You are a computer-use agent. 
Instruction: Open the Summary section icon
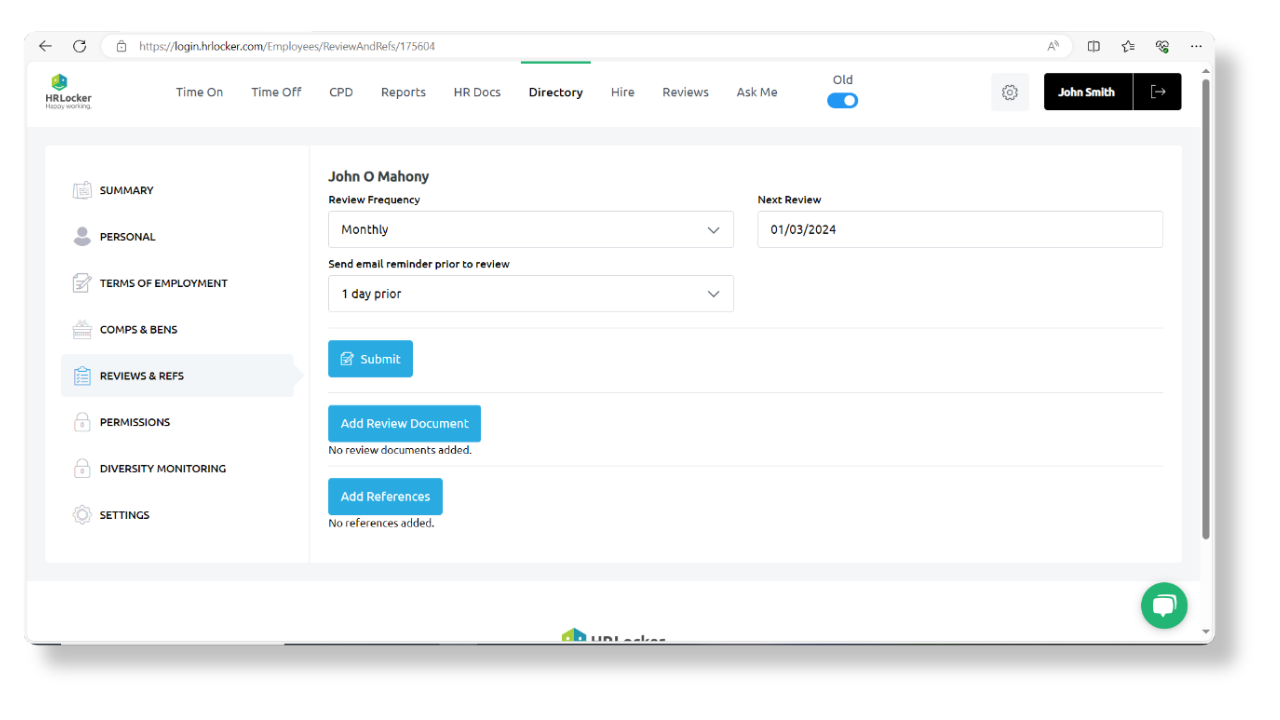click(82, 190)
